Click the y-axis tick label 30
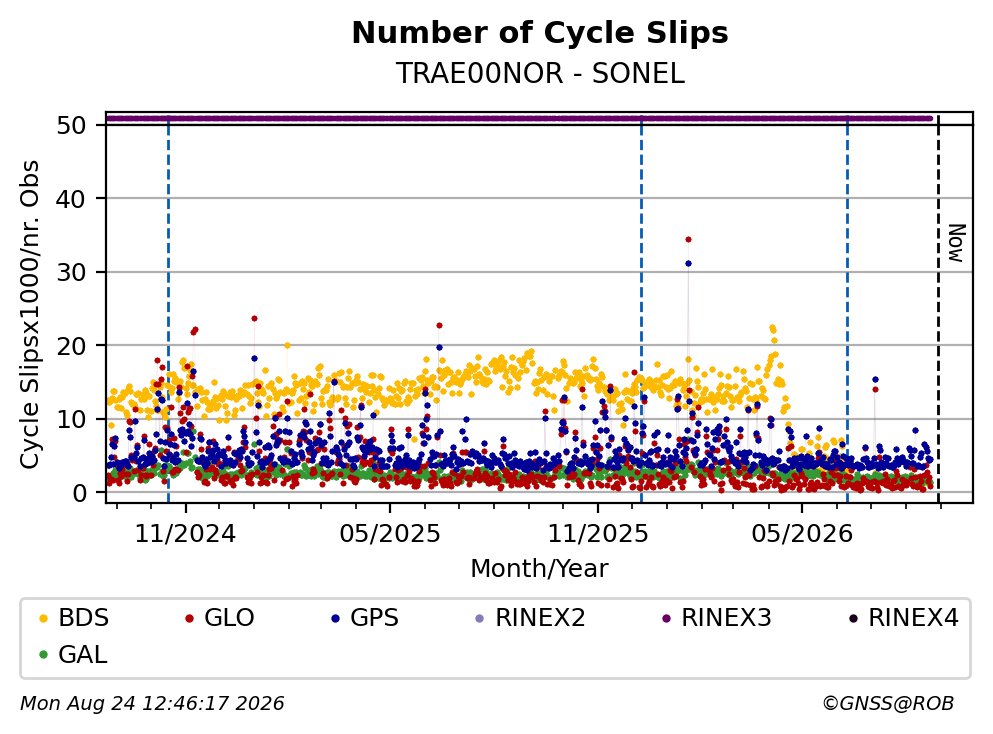This screenshot has height=734, width=993. [71, 272]
